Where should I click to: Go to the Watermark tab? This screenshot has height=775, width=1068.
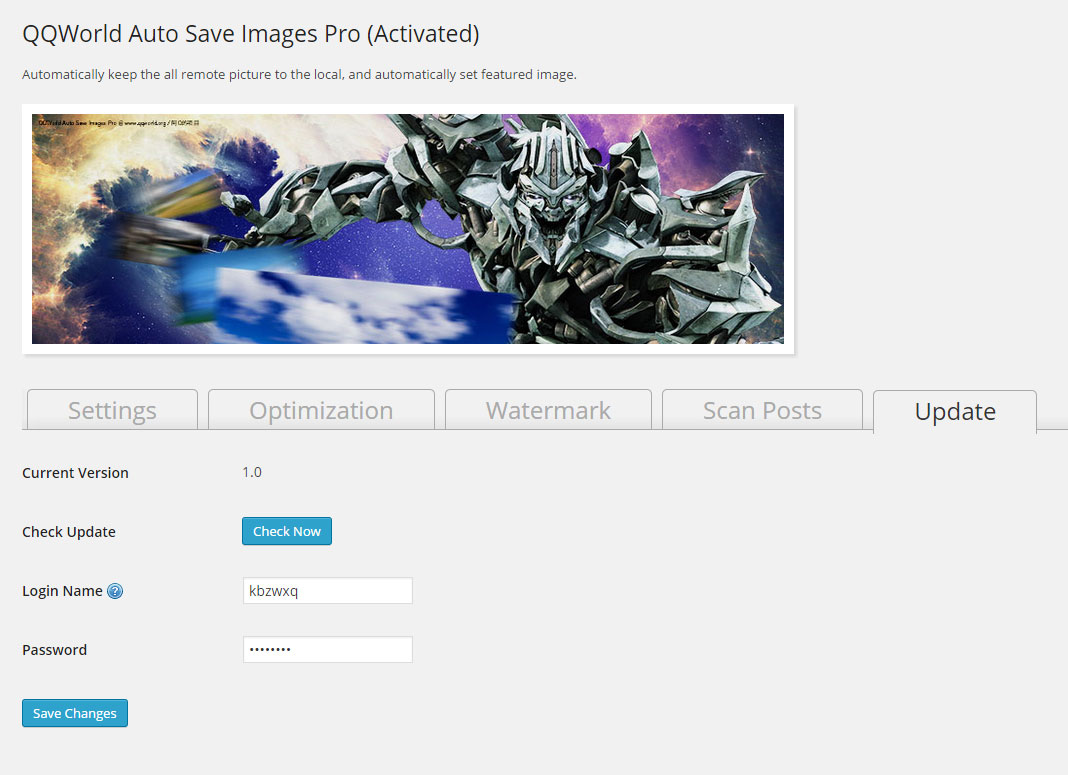pos(548,410)
